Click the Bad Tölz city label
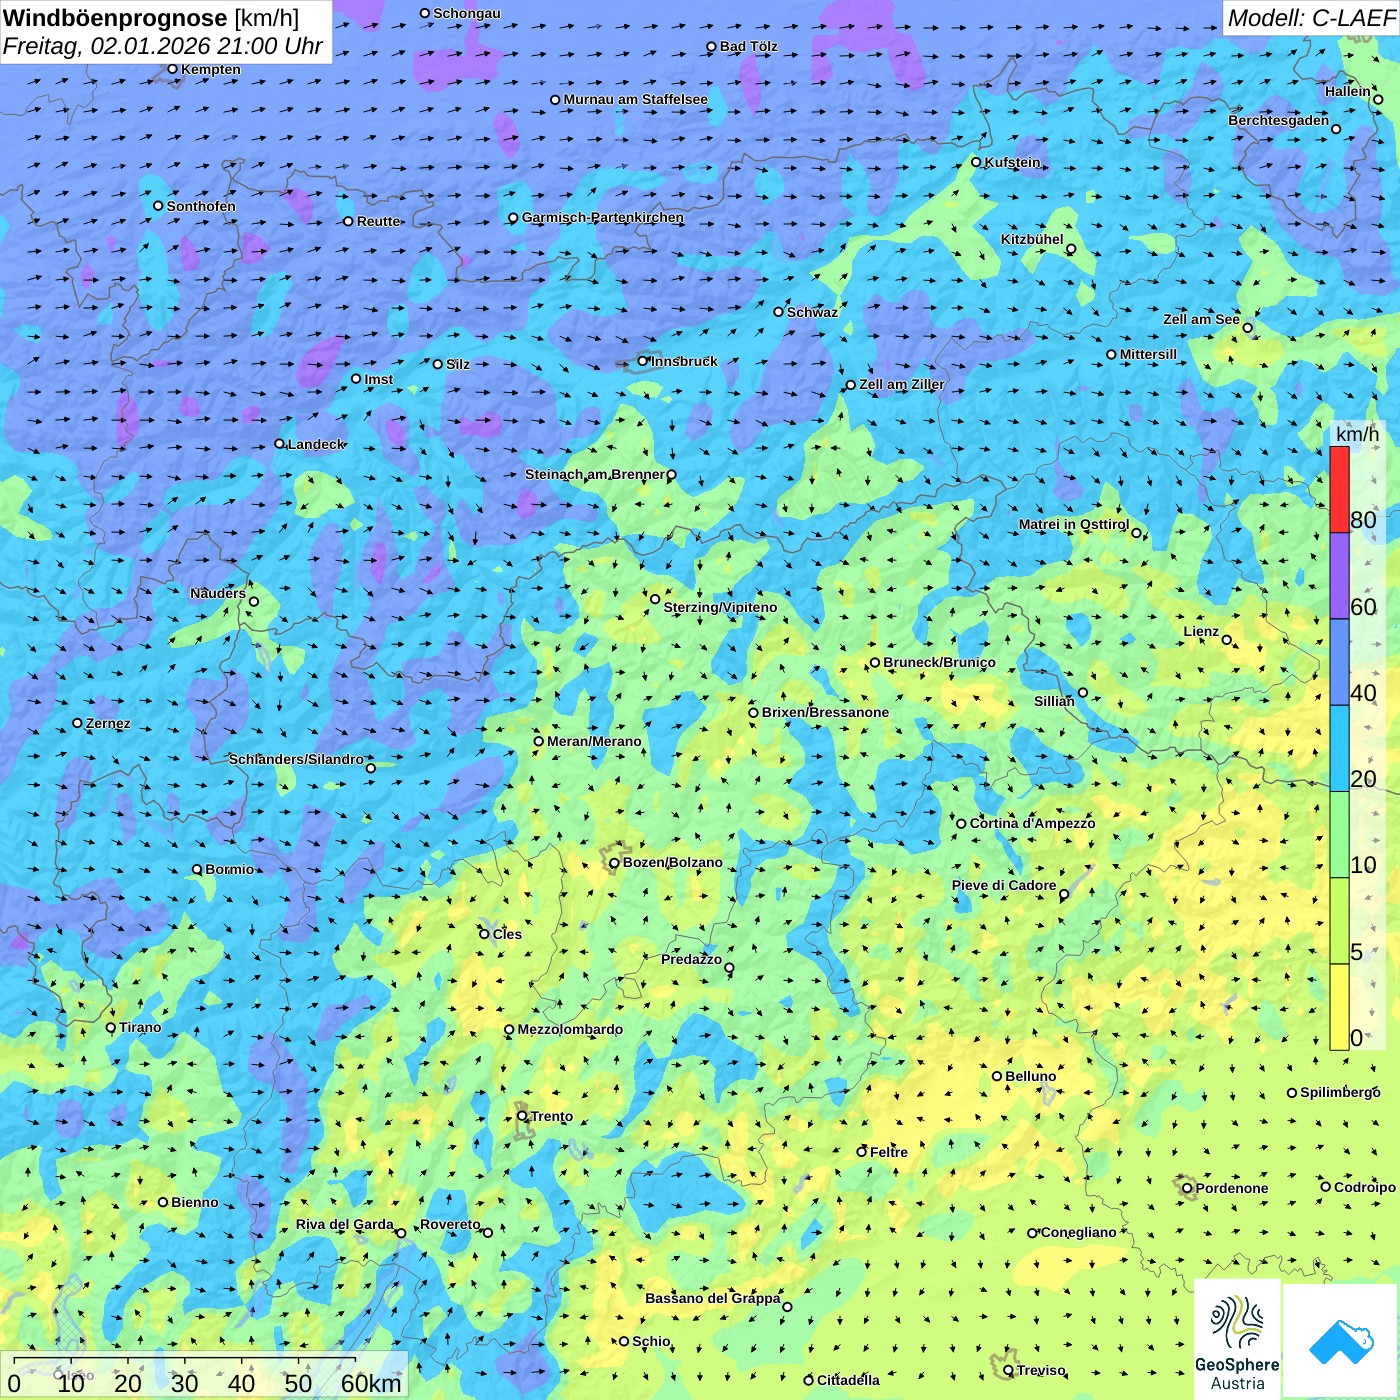This screenshot has width=1400, height=1400. [748, 46]
